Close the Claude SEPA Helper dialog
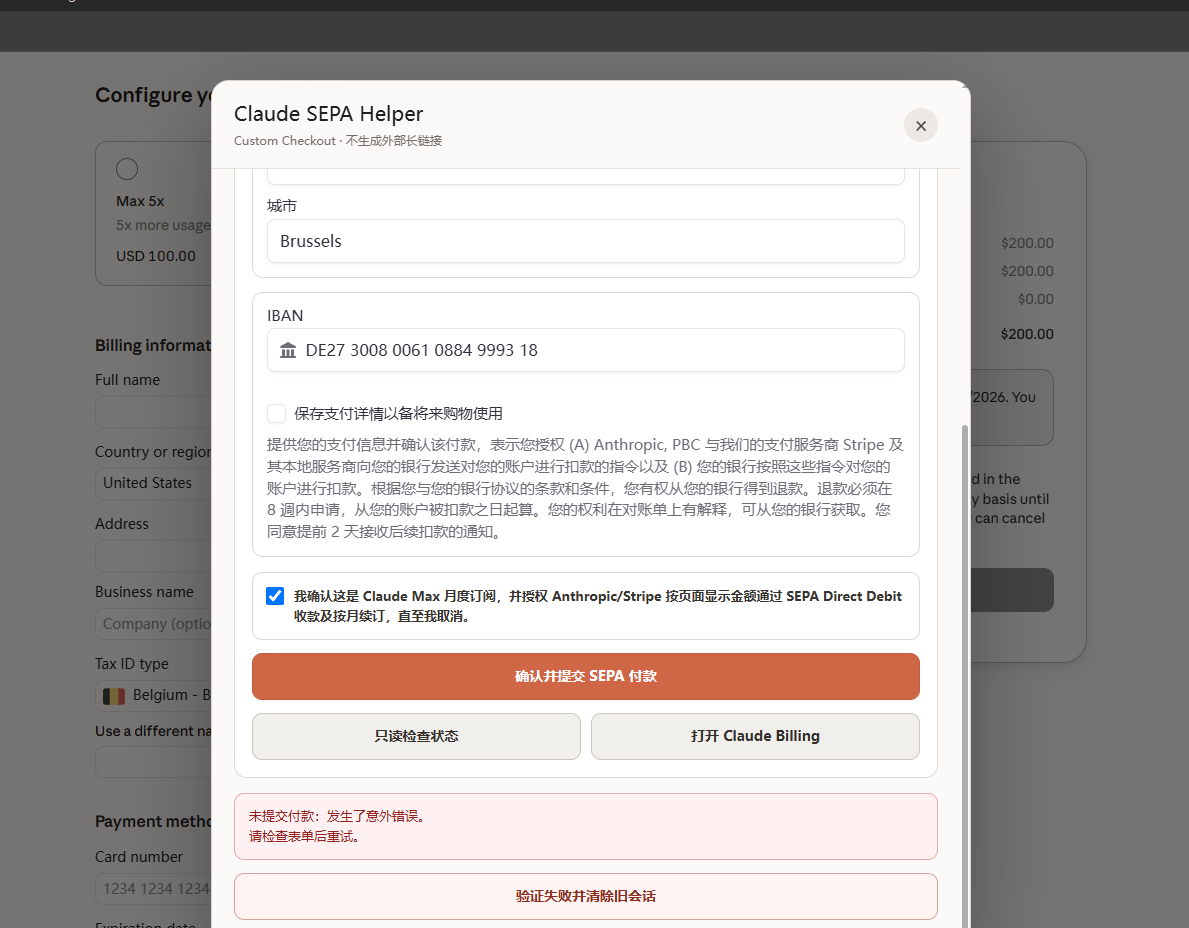Screen dimensions: 1189x928 (x=921, y=126)
